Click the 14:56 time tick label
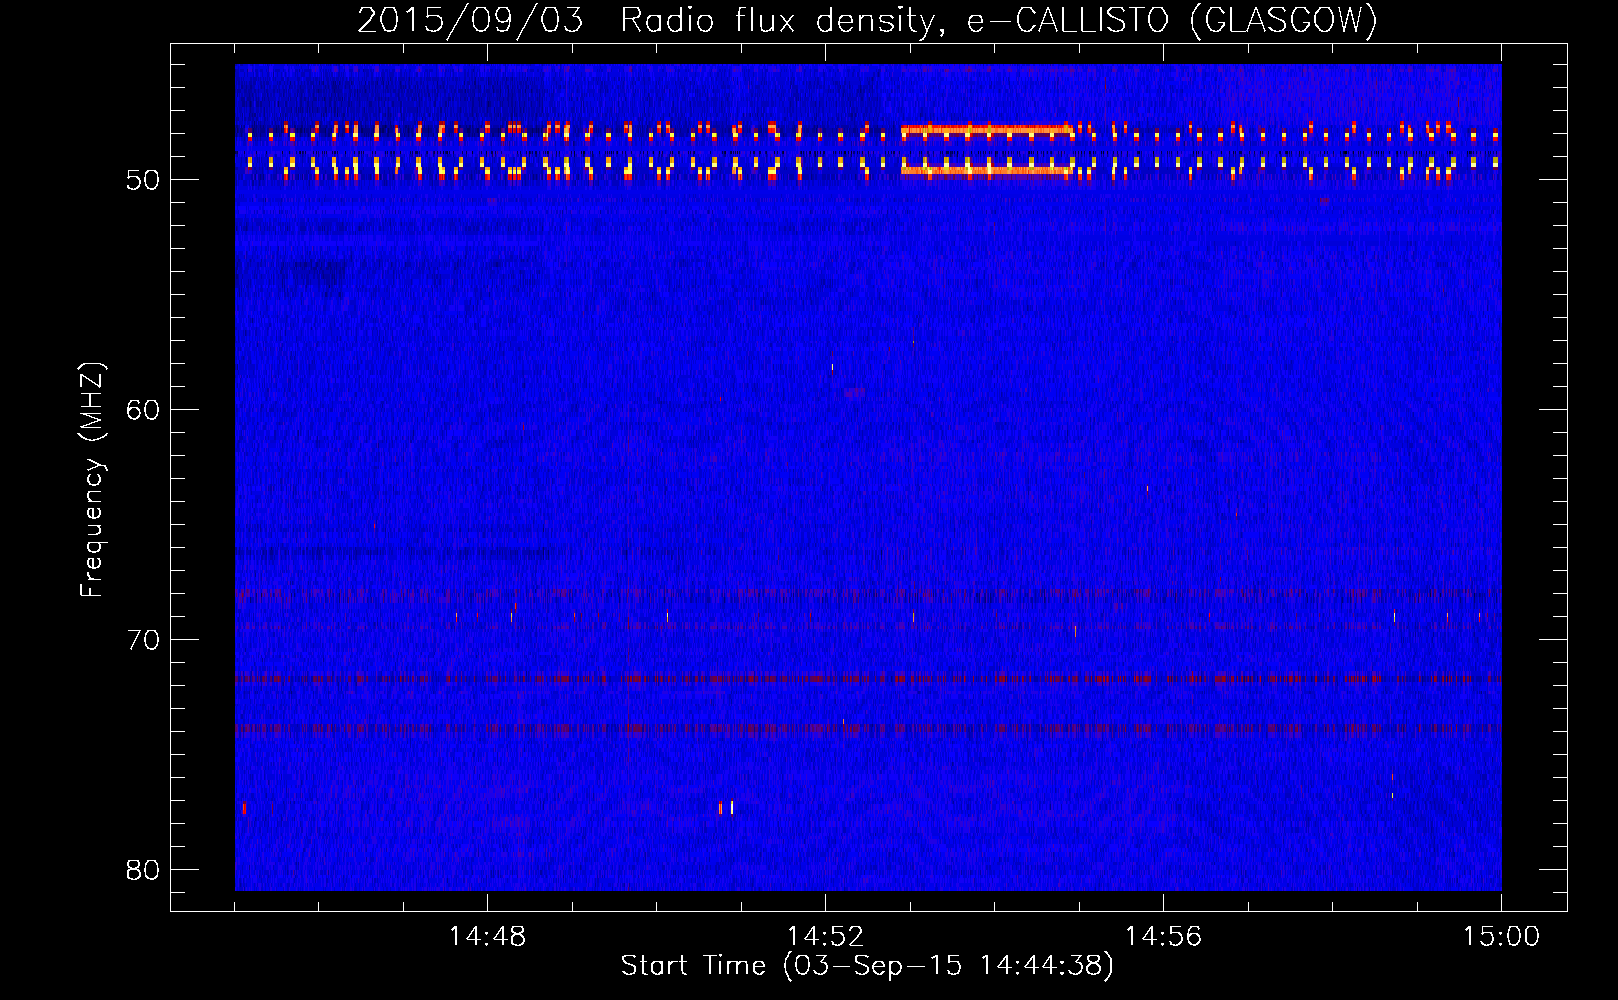Viewport: 1618px width, 1000px height. [x=1163, y=936]
